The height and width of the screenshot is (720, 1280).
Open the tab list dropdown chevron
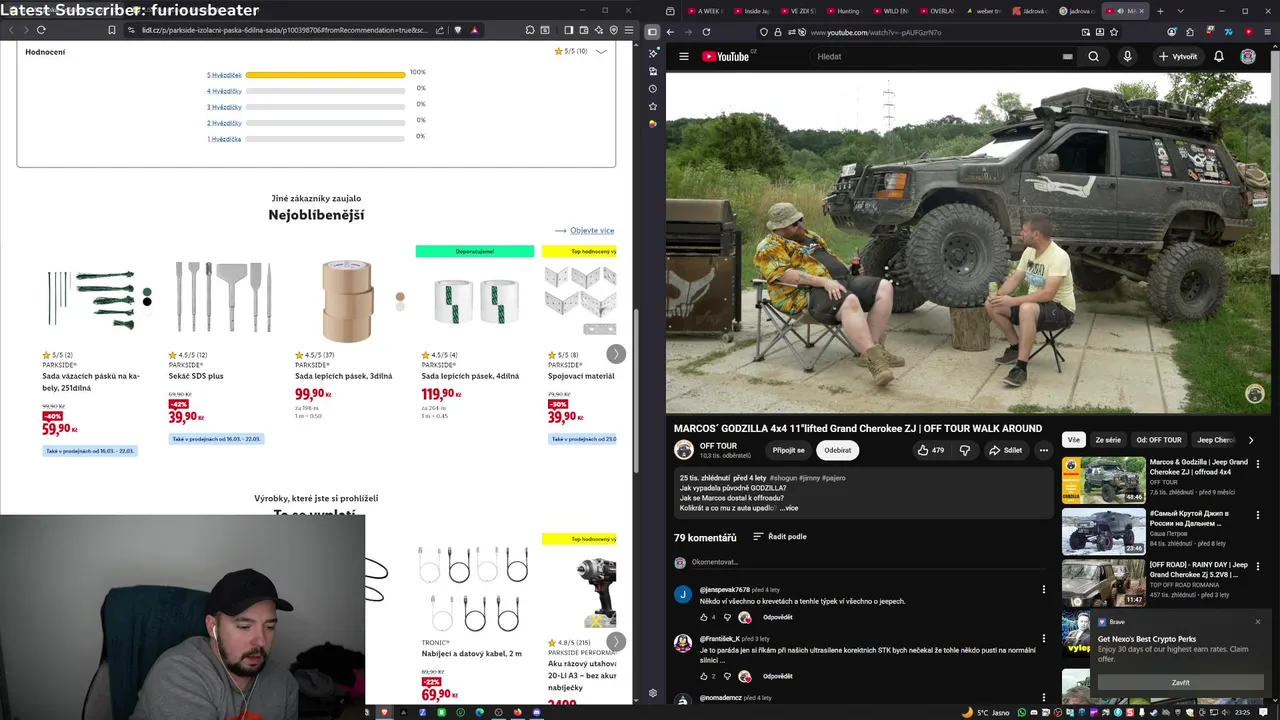(1178, 11)
